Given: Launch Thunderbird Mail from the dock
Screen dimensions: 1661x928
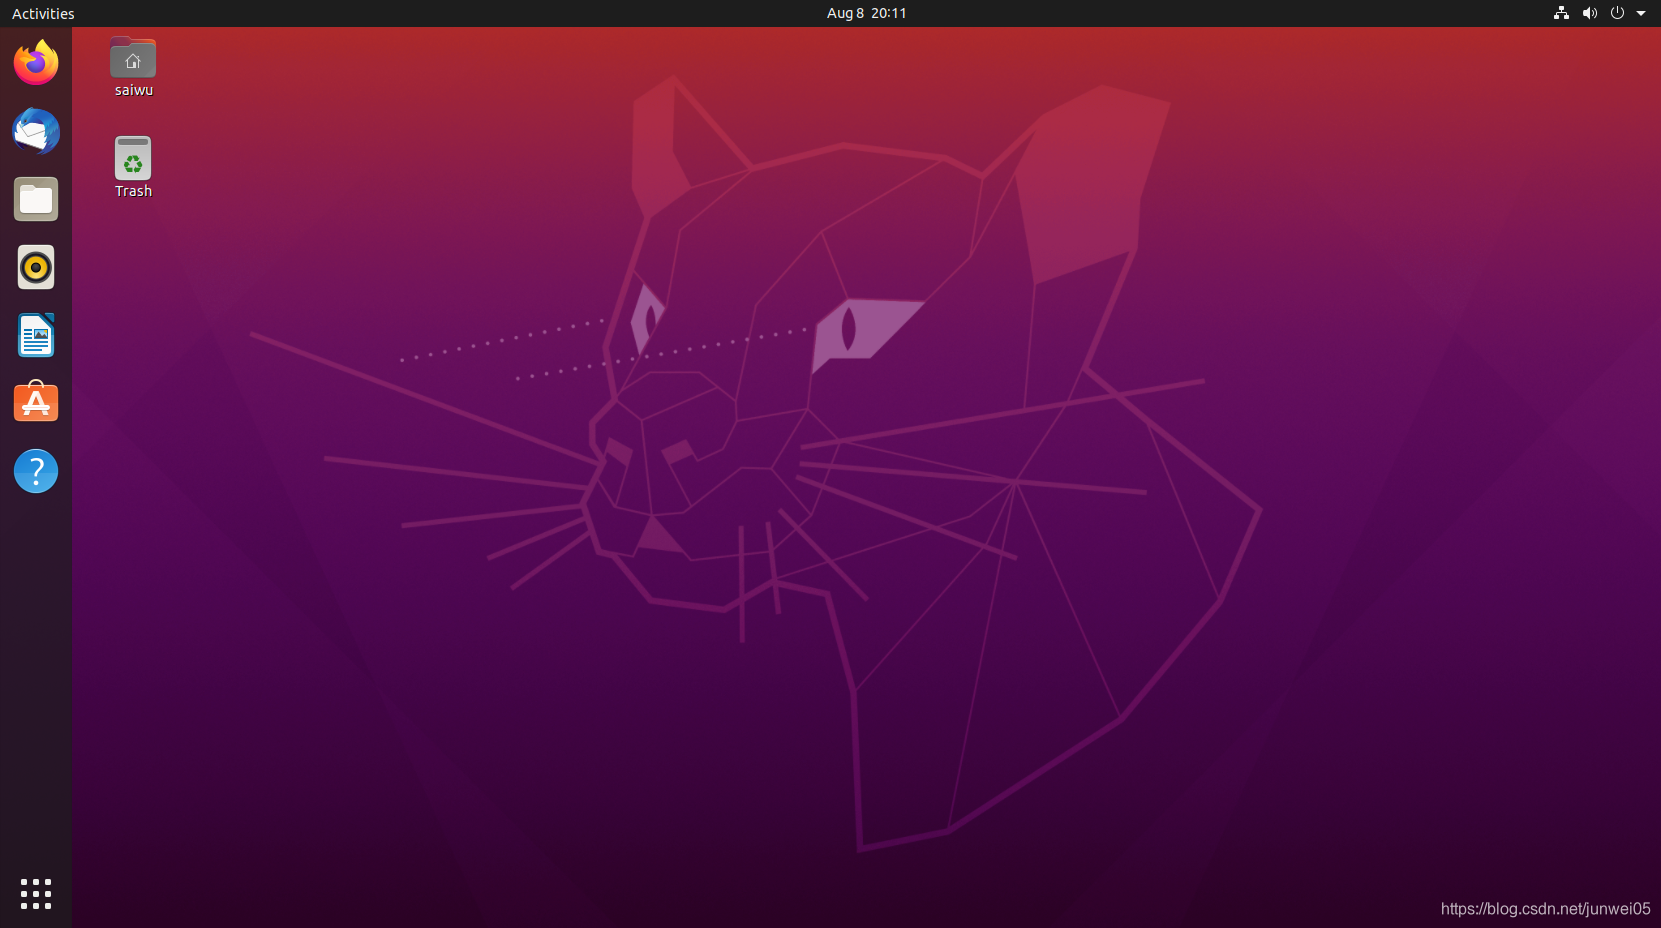Looking at the screenshot, I should [36, 131].
